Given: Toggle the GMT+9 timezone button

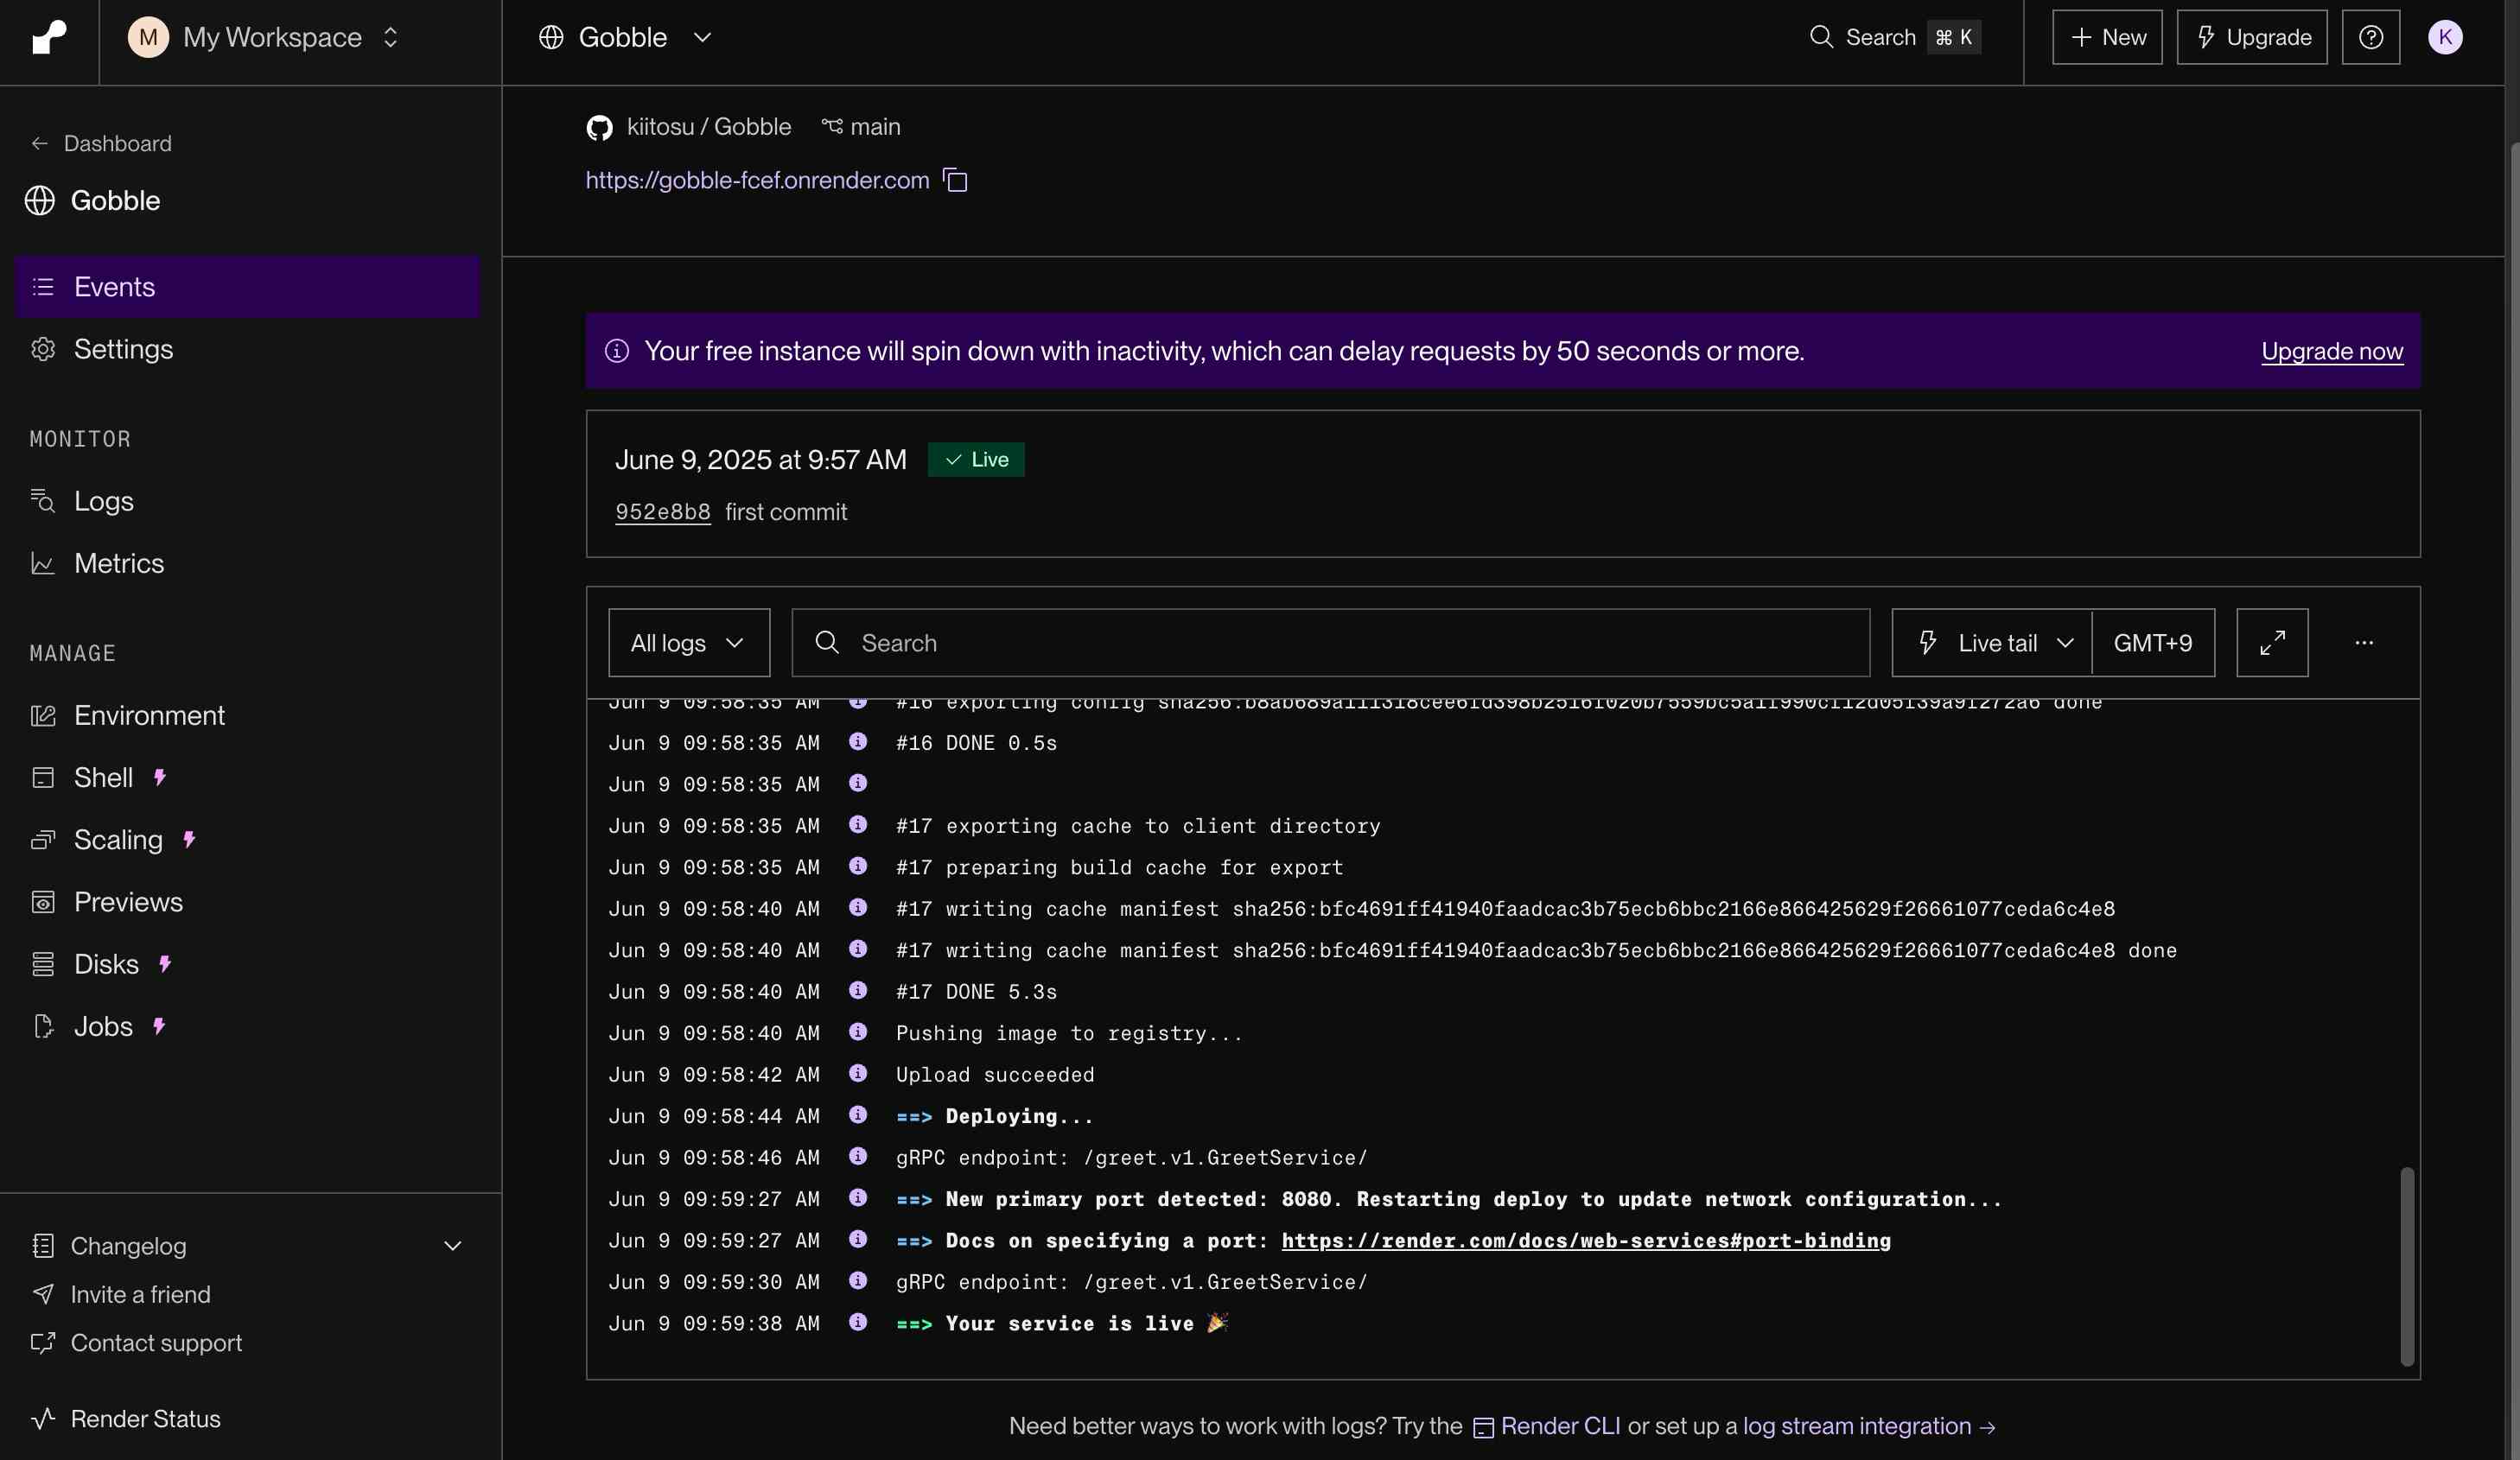Looking at the screenshot, I should (2152, 643).
